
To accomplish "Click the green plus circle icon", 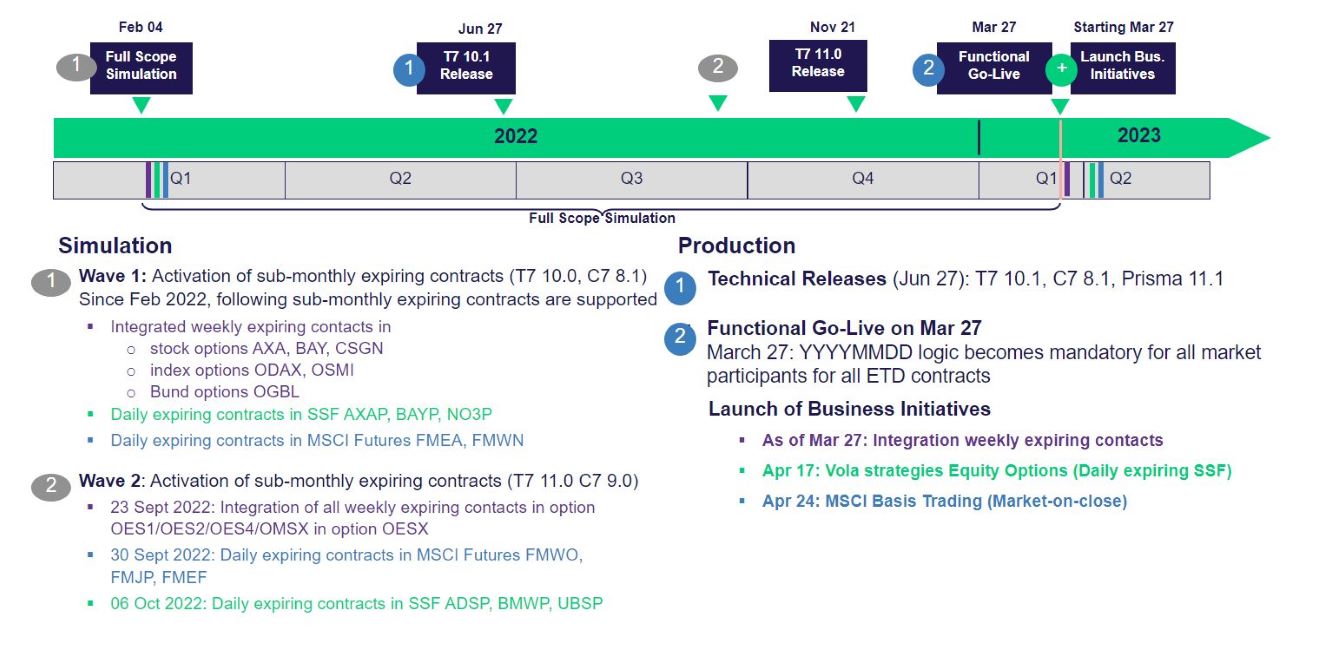I will [1060, 68].
